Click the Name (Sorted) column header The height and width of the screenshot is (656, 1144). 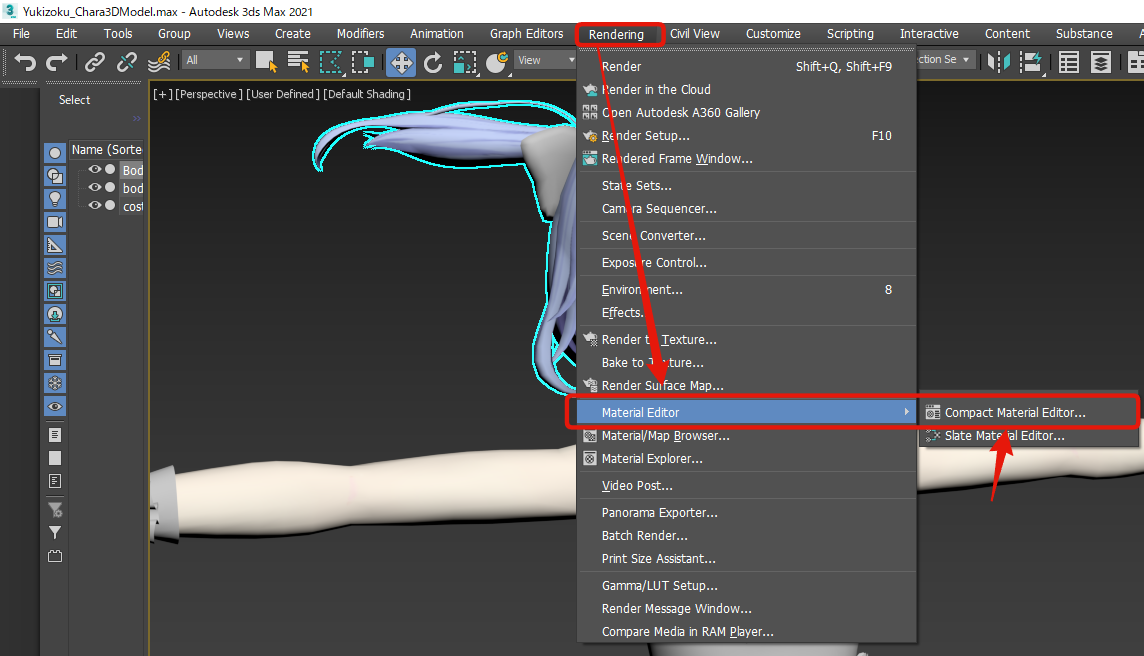(107, 150)
